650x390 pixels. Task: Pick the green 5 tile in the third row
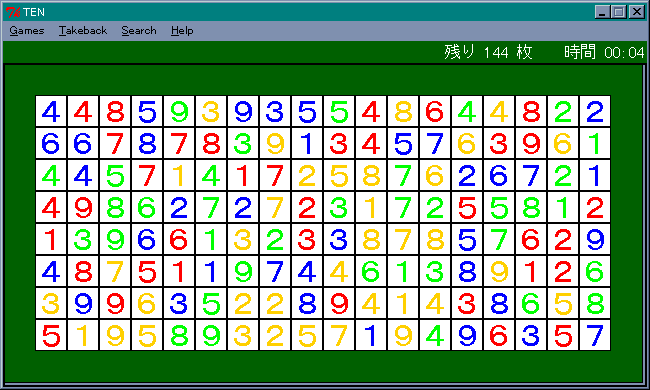point(115,175)
